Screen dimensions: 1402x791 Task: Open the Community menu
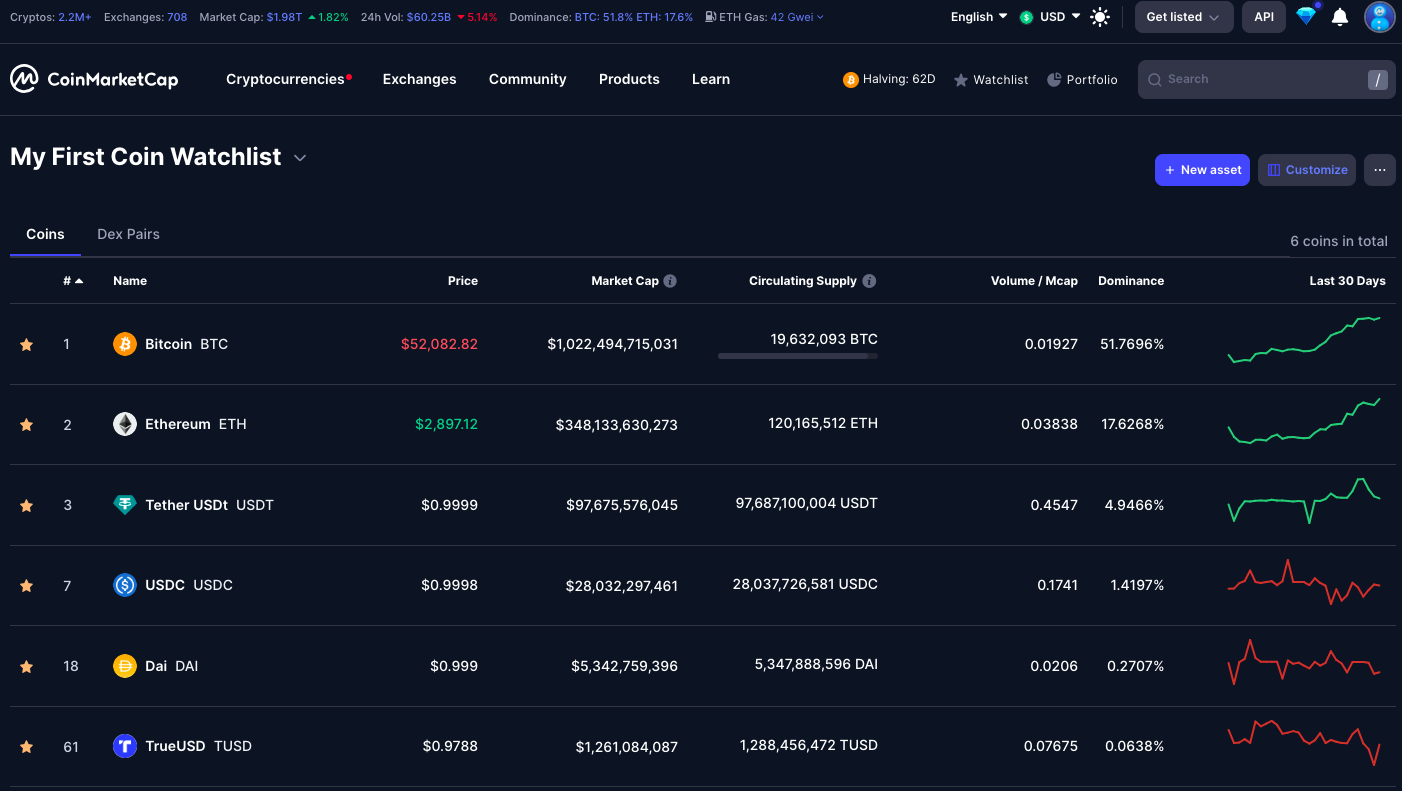pos(527,79)
